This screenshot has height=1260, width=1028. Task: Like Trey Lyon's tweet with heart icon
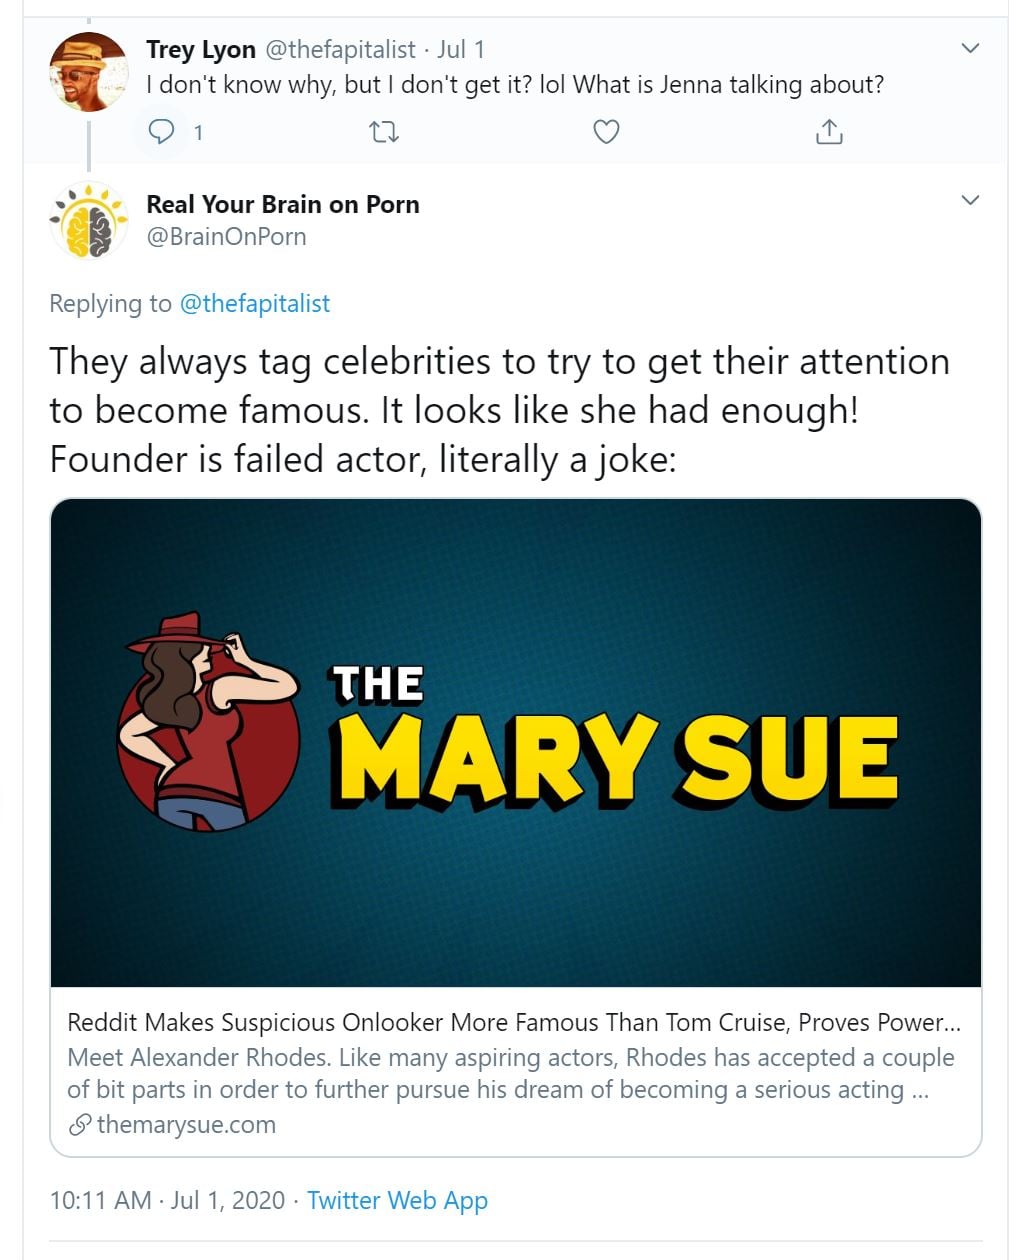pos(606,132)
